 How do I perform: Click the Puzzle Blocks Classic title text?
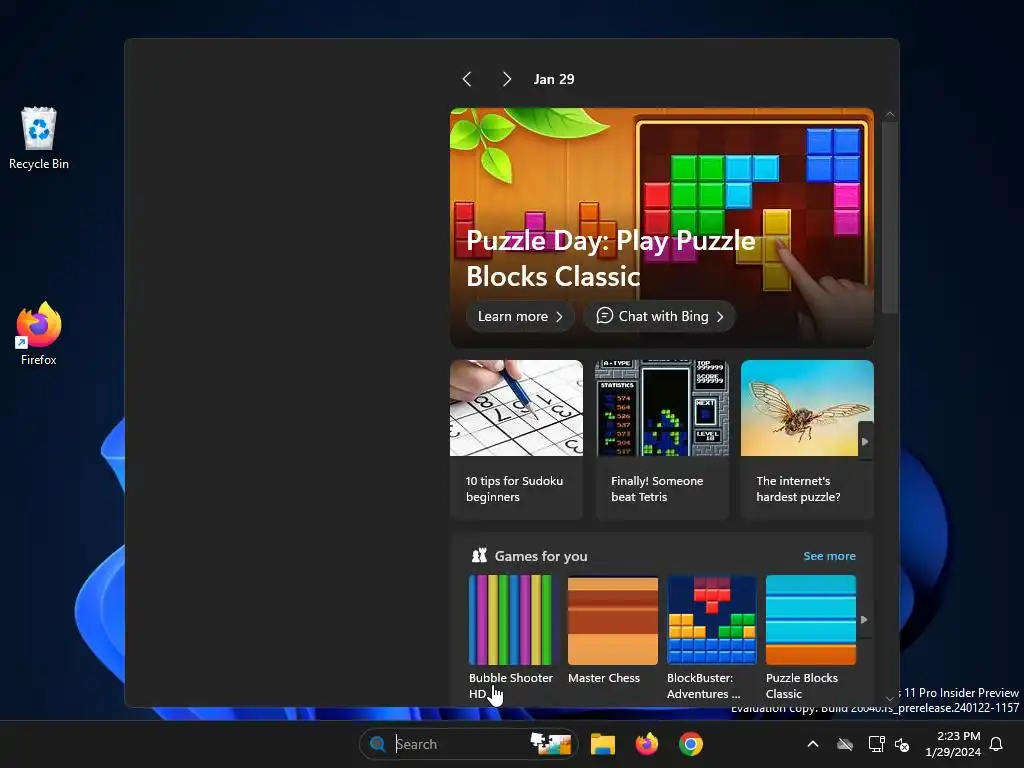tap(801, 686)
